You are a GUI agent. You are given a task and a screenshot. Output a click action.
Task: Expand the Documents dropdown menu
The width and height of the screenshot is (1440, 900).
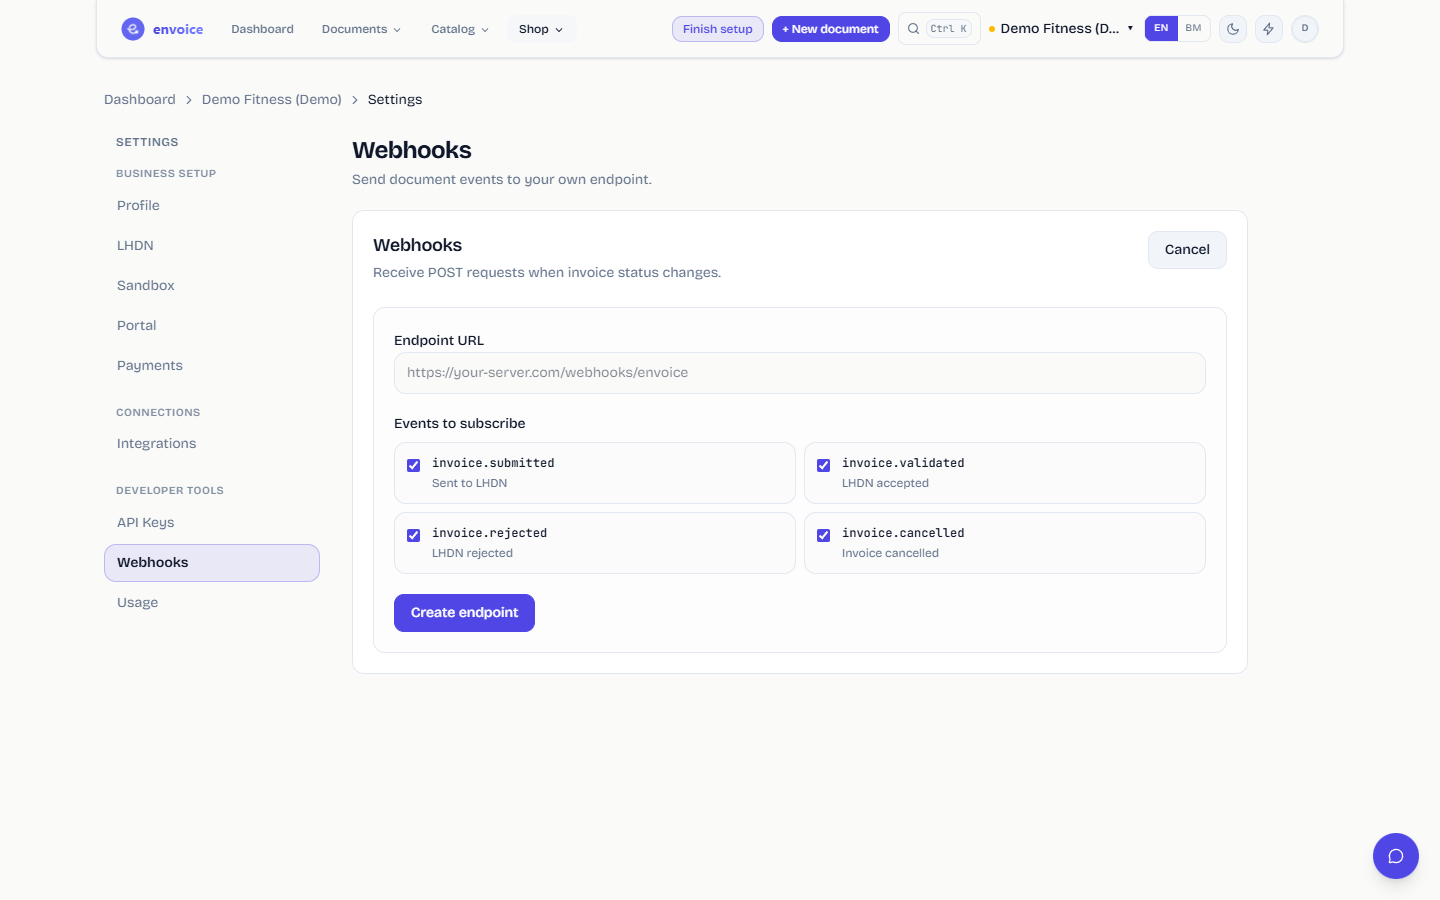(361, 29)
